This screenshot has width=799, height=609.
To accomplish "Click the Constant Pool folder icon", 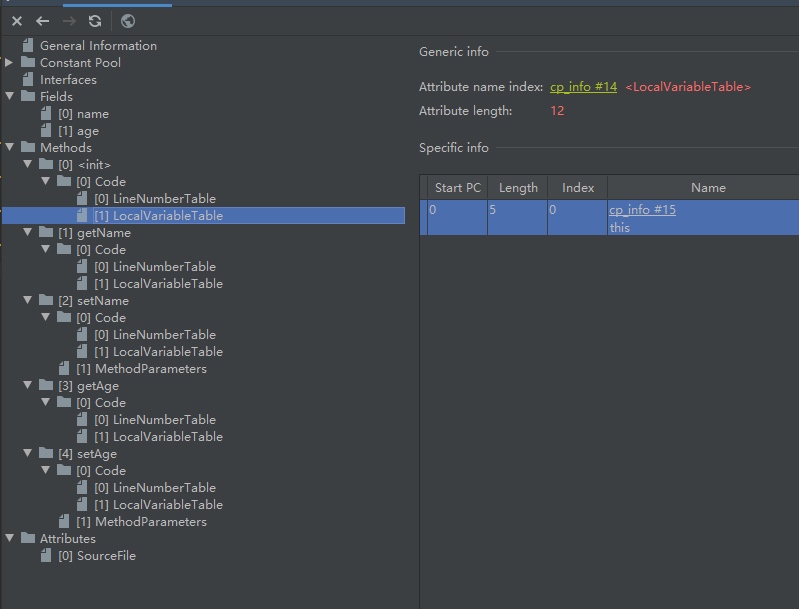I will pos(28,62).
